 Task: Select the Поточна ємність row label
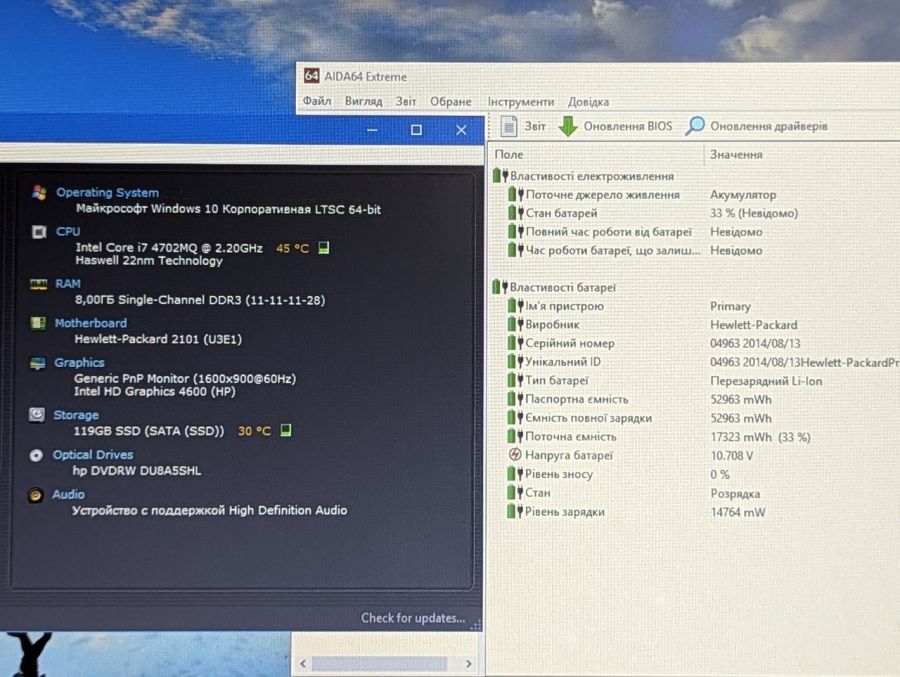pyautogui.click(x=571, y=436)
